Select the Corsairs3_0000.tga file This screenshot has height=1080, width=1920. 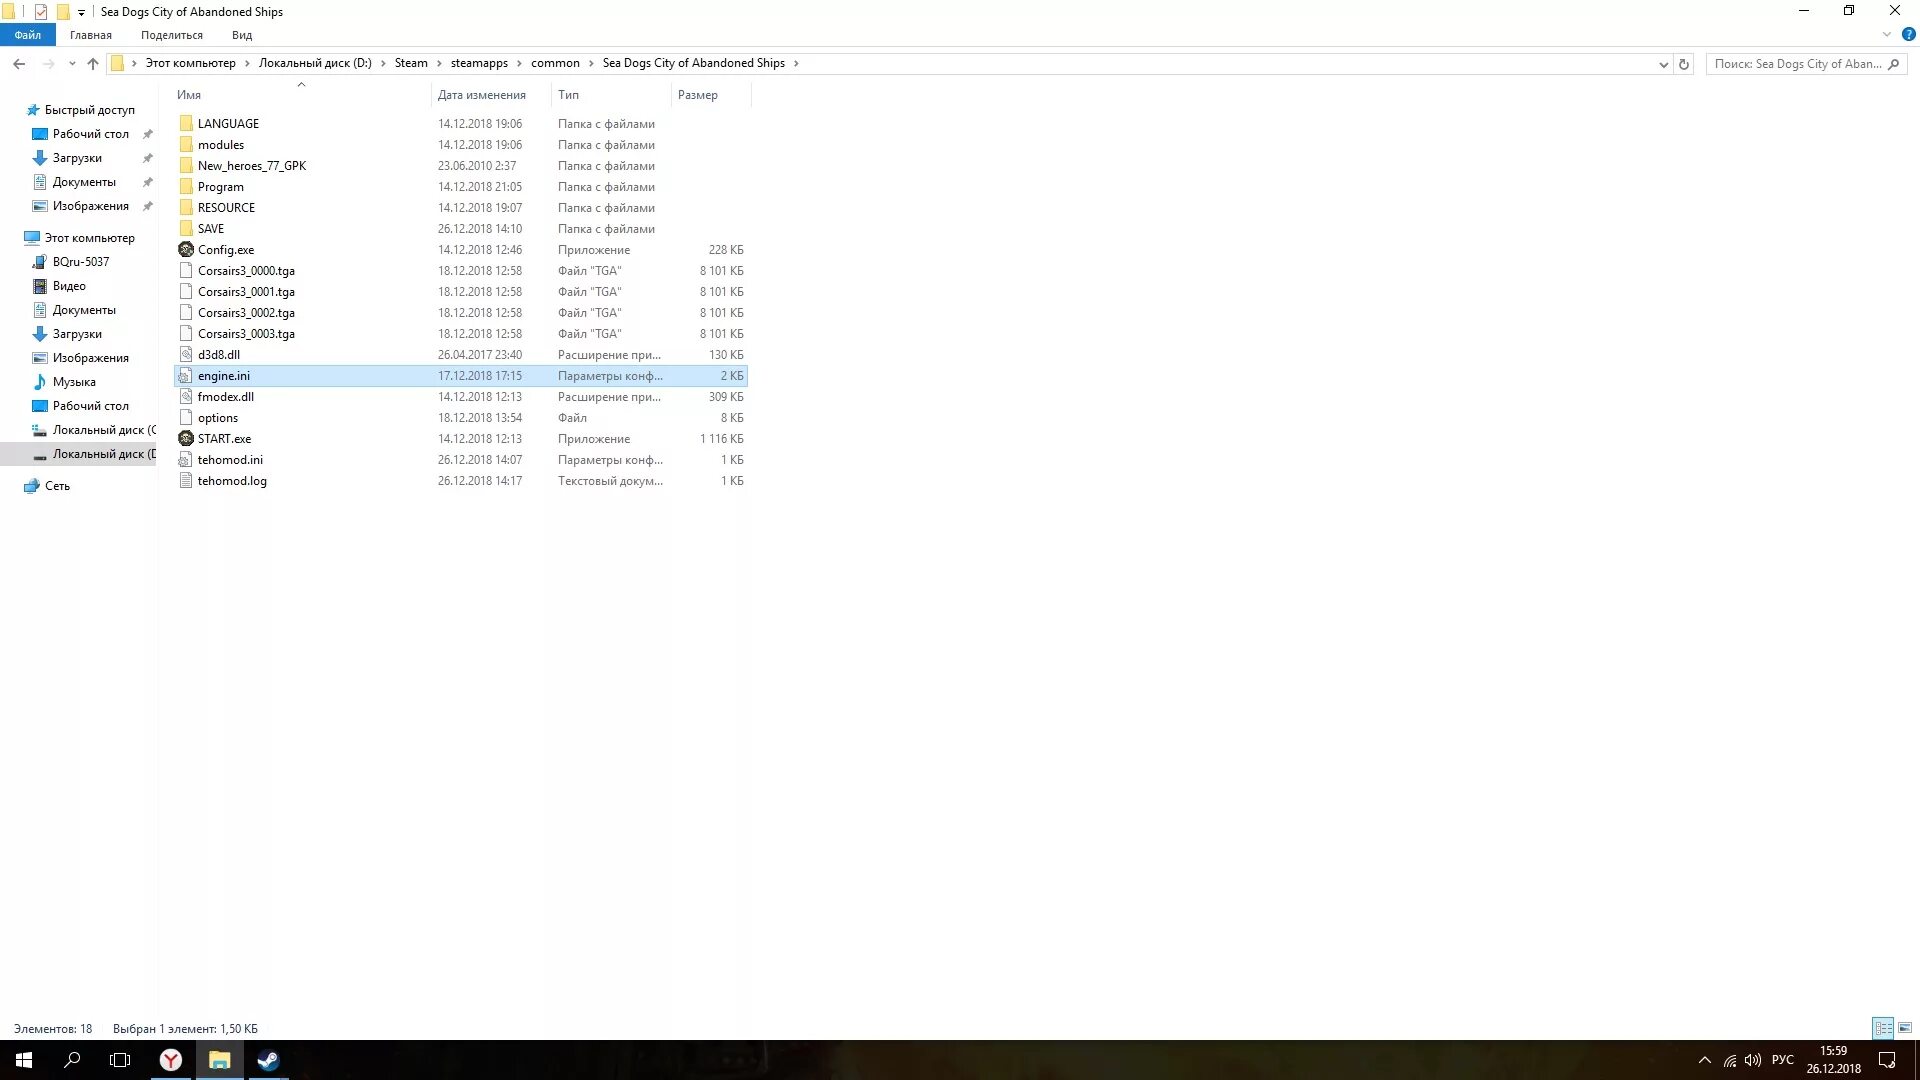coord(246,271)
